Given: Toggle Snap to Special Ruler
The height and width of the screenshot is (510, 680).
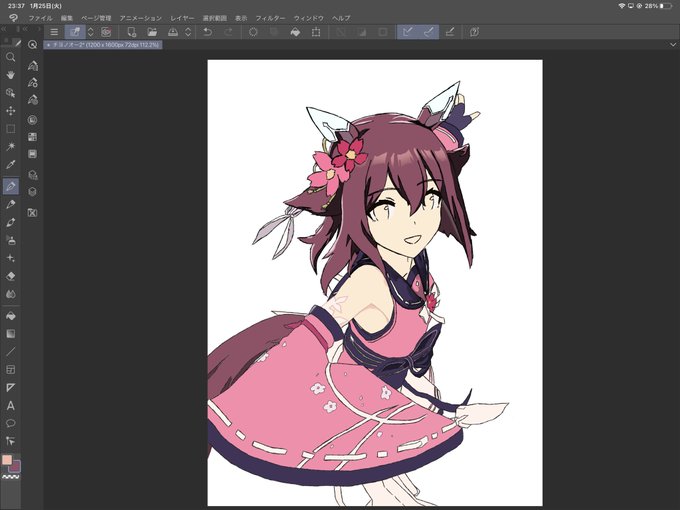Looking at the screenshot, I should [x=428, y=32].
